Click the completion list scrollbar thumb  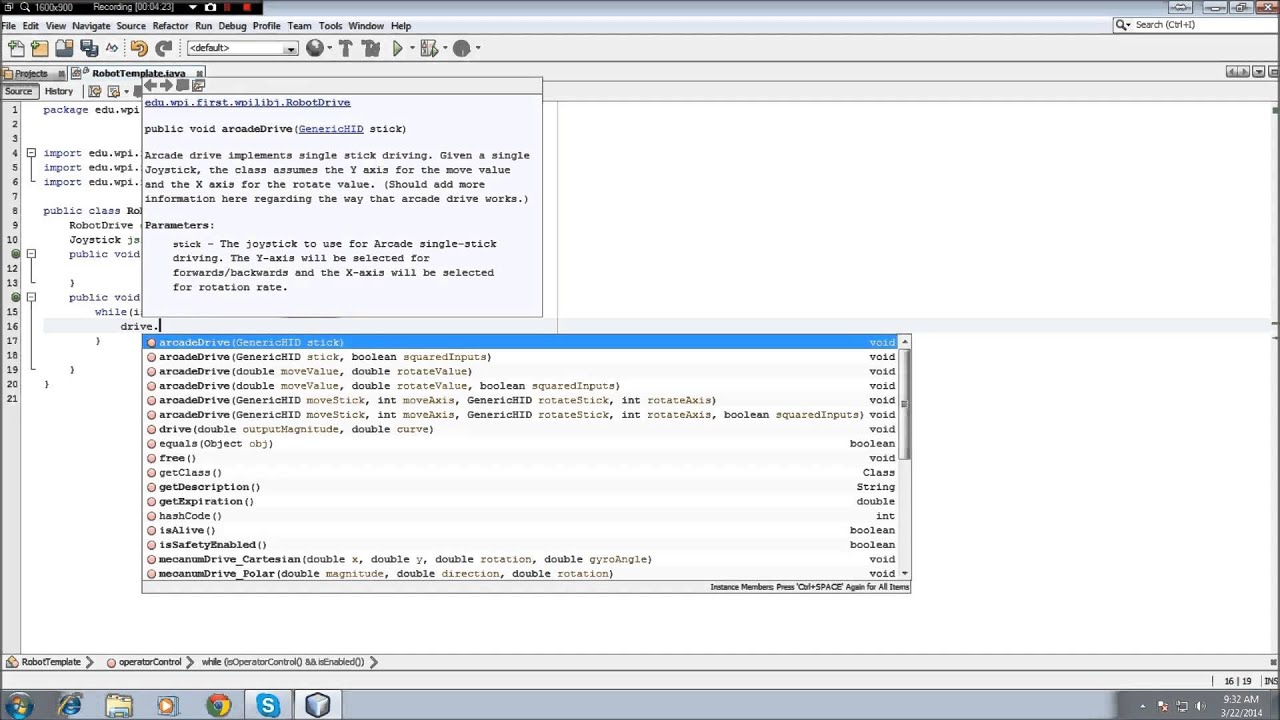(905, 403)
